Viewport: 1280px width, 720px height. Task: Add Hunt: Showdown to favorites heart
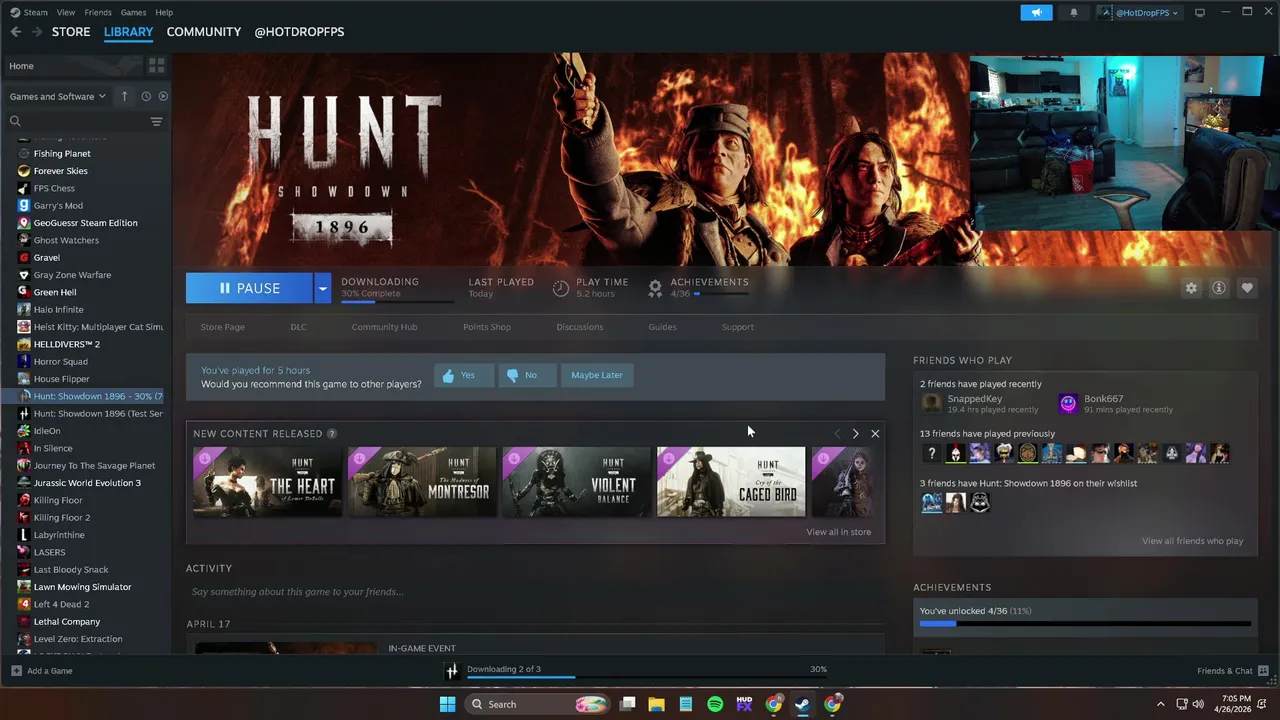click(1247, 288)
